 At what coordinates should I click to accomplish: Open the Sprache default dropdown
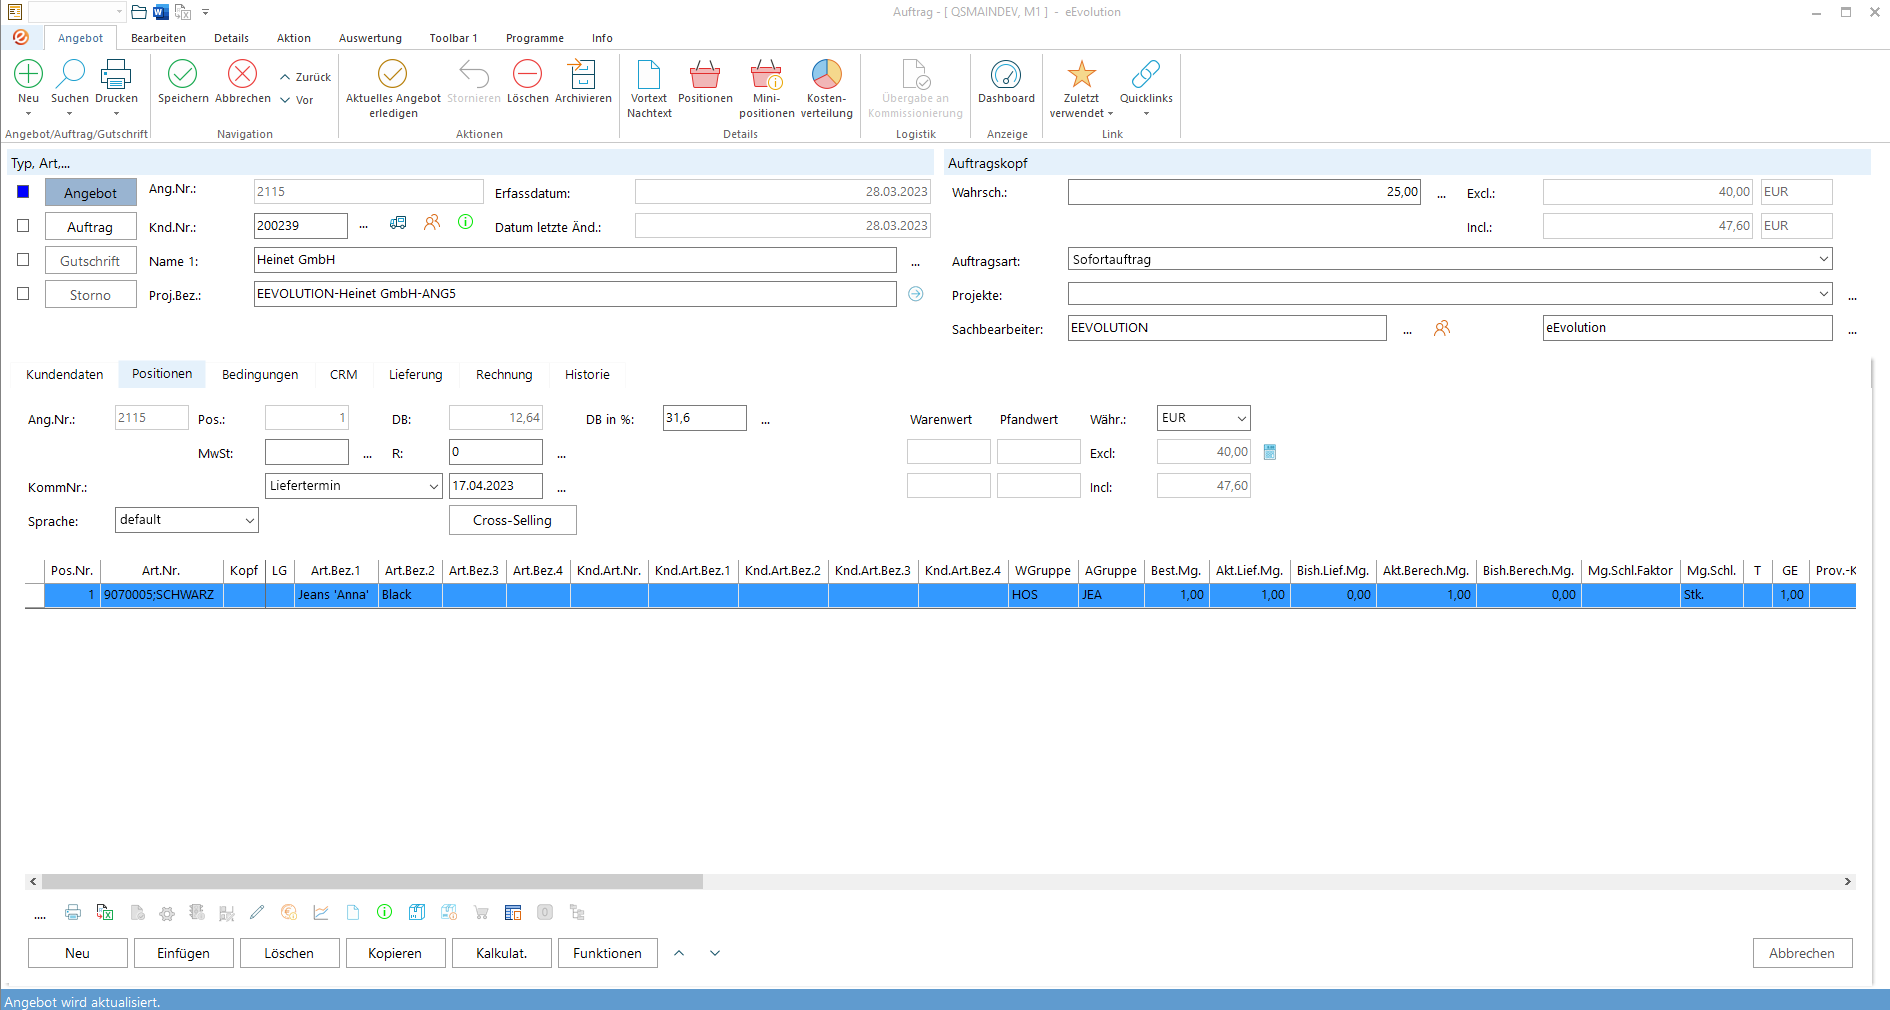(249, 520)
